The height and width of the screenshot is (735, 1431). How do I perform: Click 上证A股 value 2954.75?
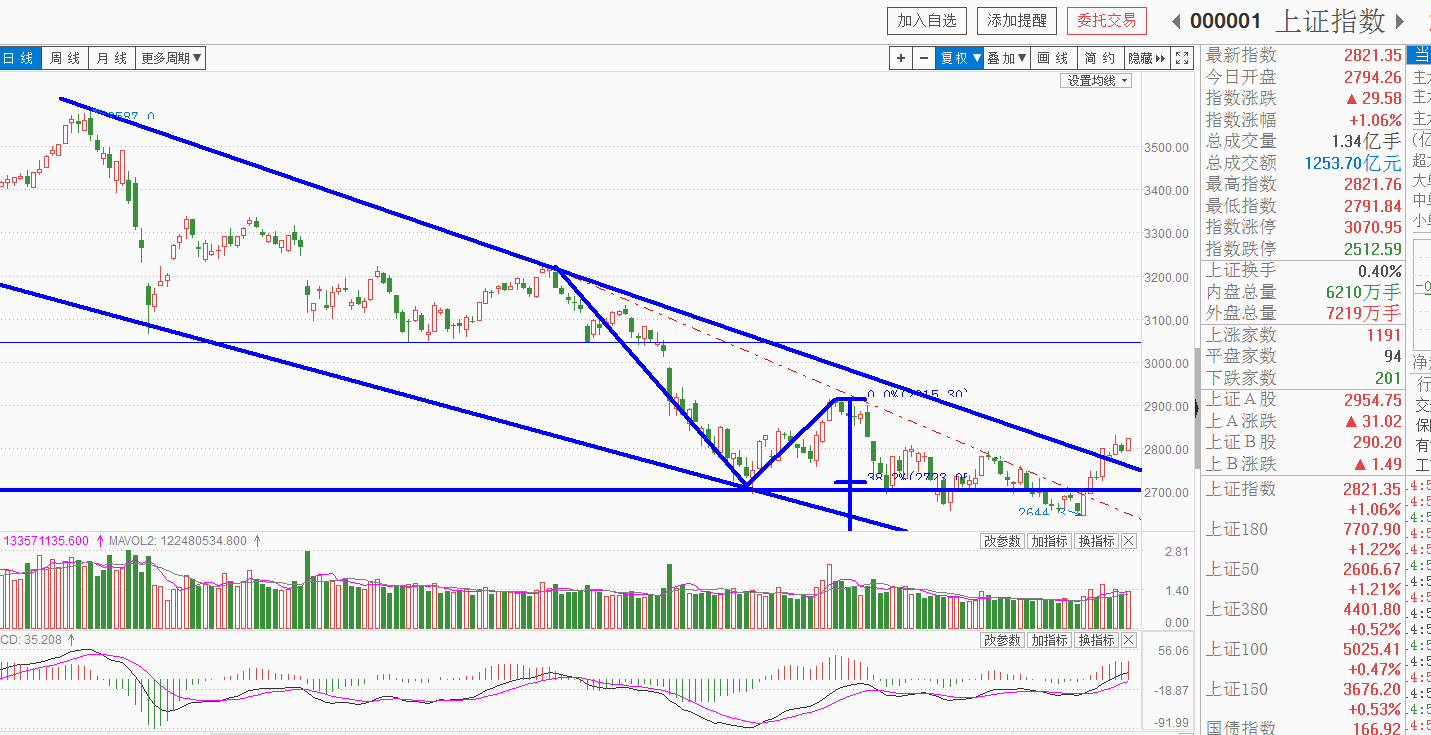click(1373, 400)
